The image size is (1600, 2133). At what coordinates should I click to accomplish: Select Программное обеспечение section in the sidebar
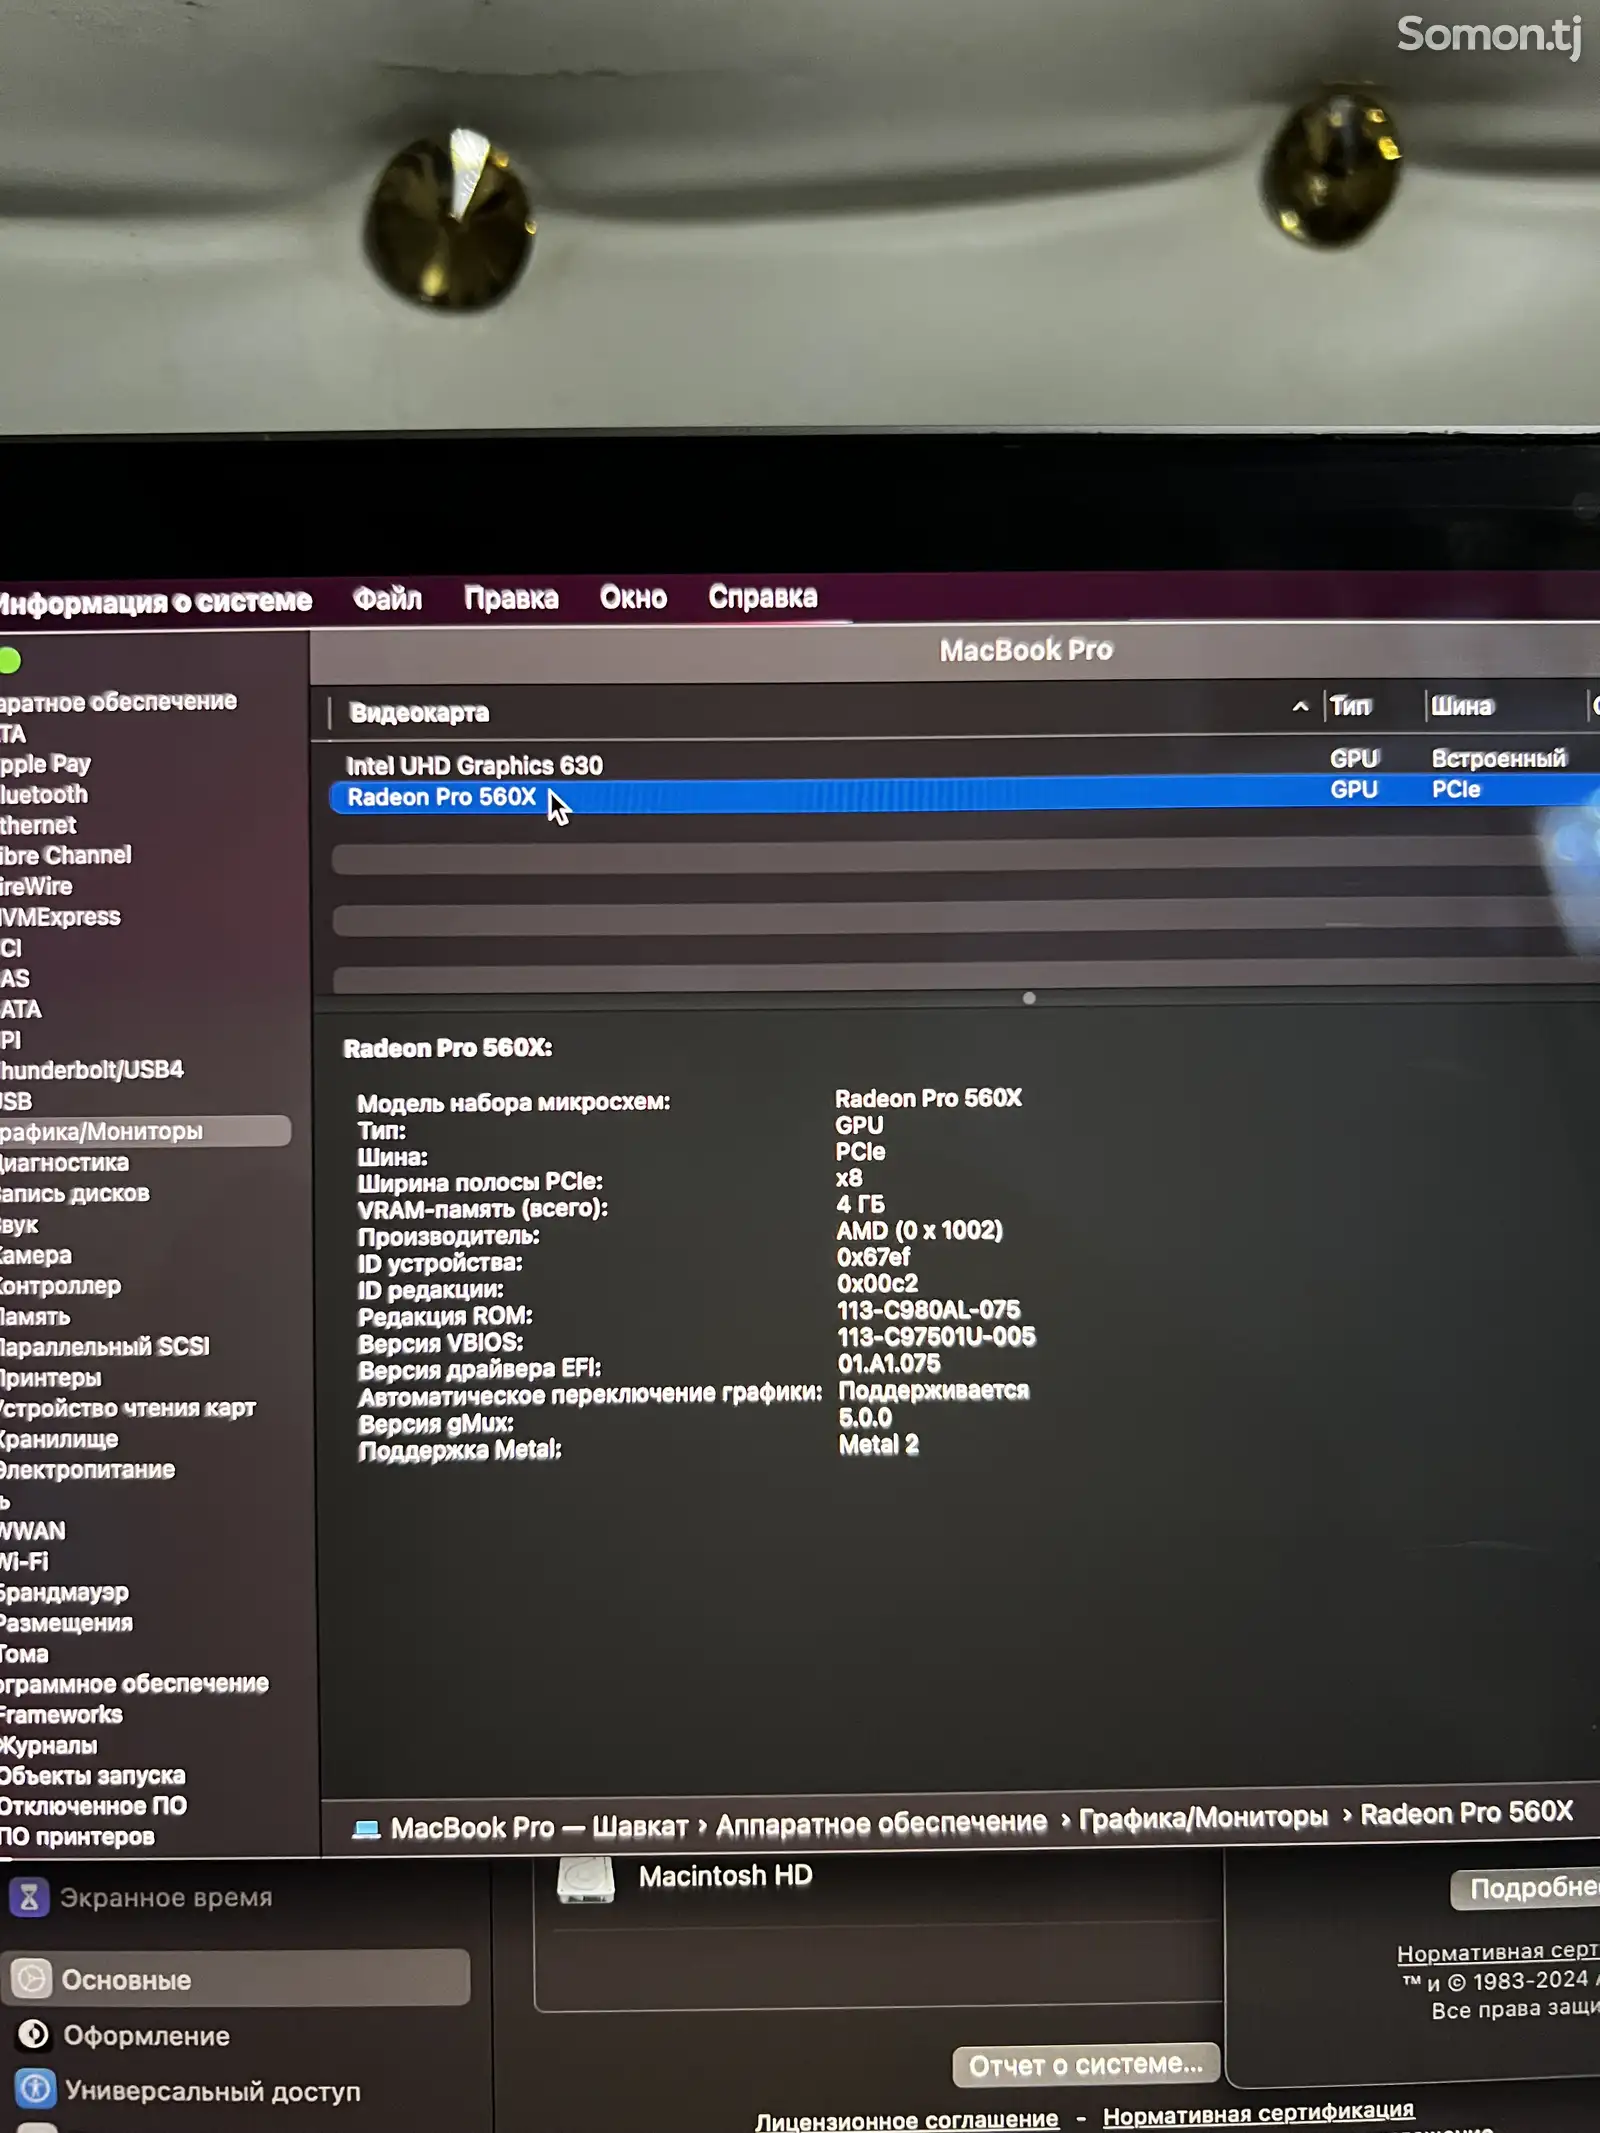134,1684
